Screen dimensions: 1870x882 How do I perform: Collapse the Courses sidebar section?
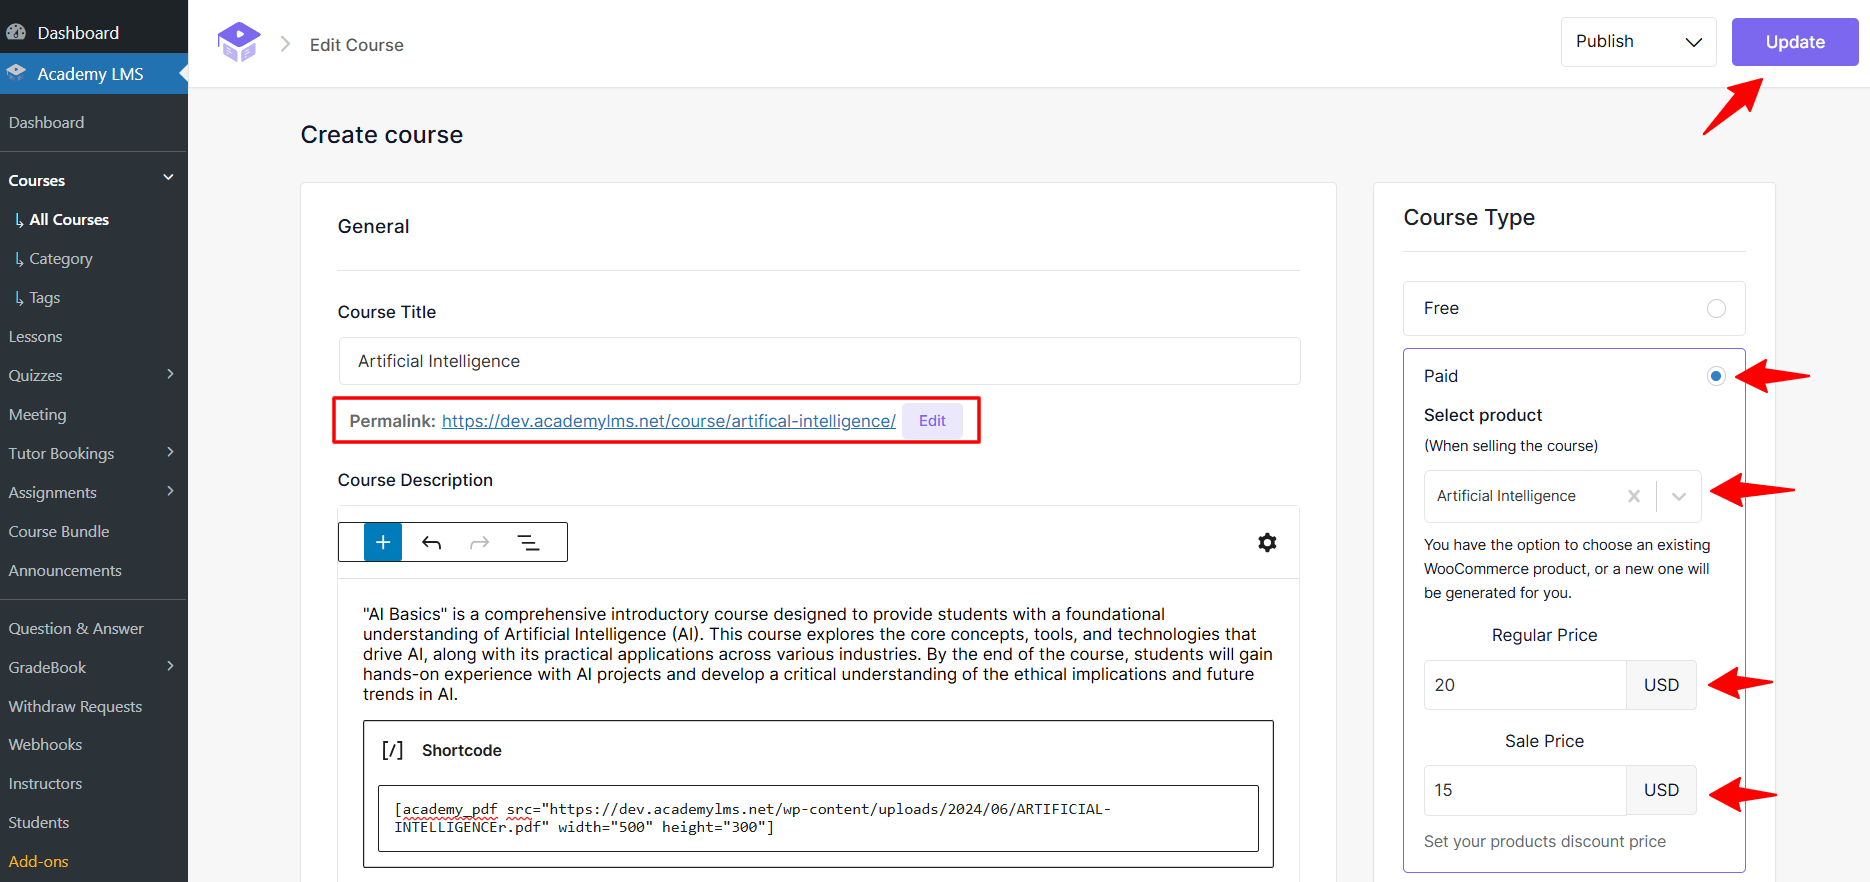point(168,178)
